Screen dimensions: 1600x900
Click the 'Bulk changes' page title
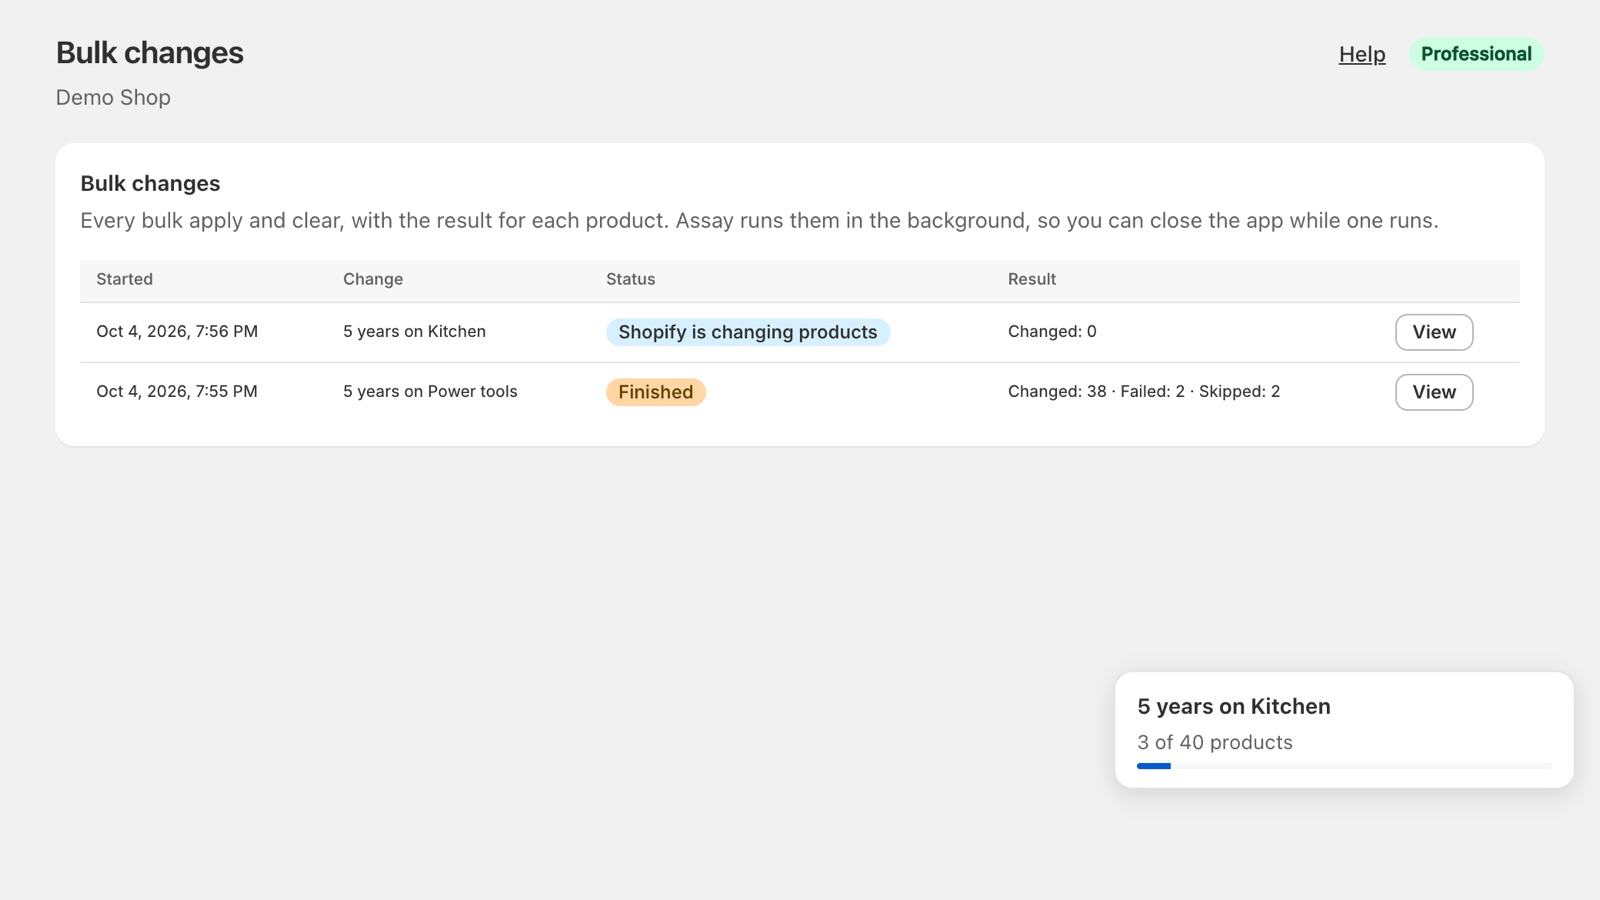pyautogui.click(x=150, y=53)
